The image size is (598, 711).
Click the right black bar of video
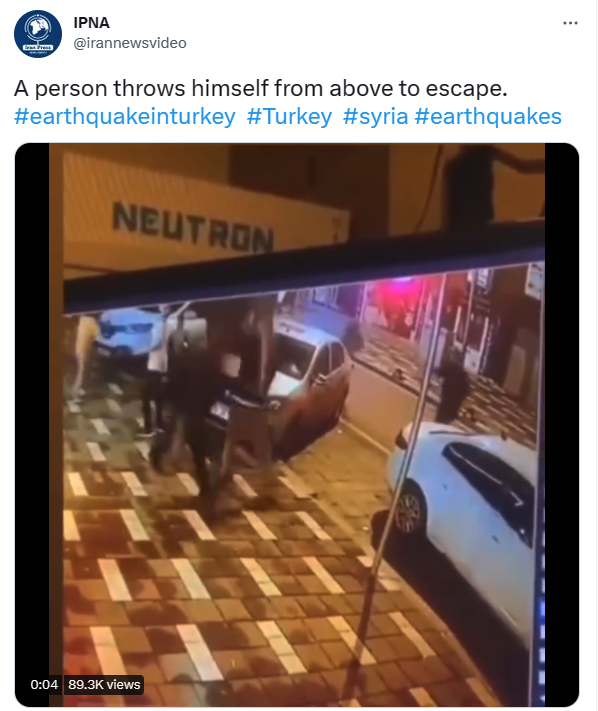562,424
